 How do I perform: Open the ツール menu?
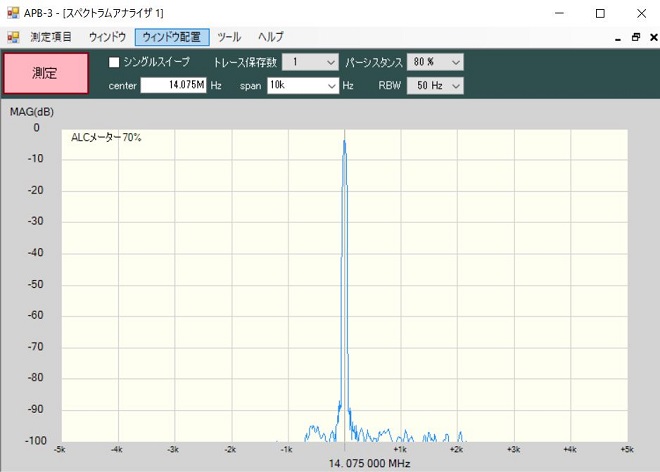(229, 37)
